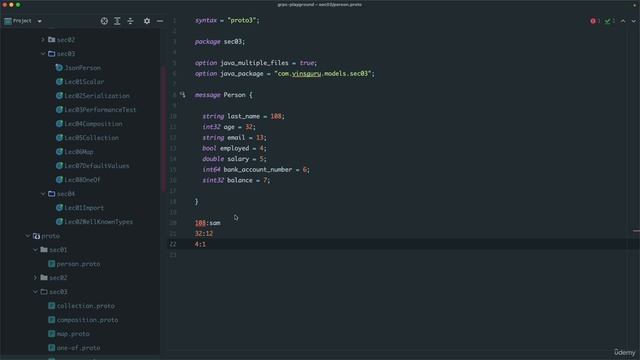The height and width of the screenshot is (360, 640).
Task: Hide the Project tool window
Action: 160,21
